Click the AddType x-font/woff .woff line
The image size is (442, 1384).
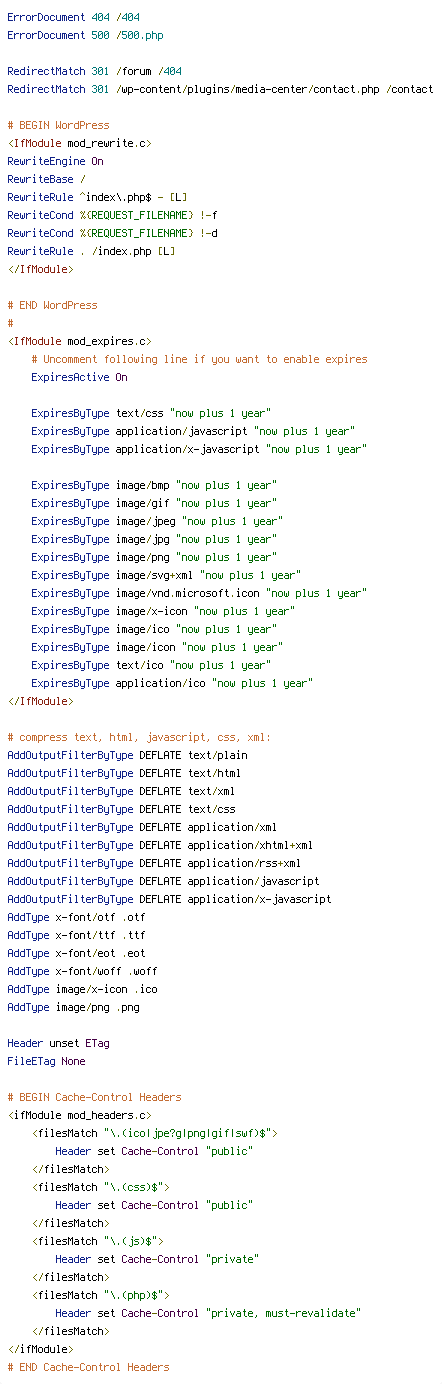82,971
